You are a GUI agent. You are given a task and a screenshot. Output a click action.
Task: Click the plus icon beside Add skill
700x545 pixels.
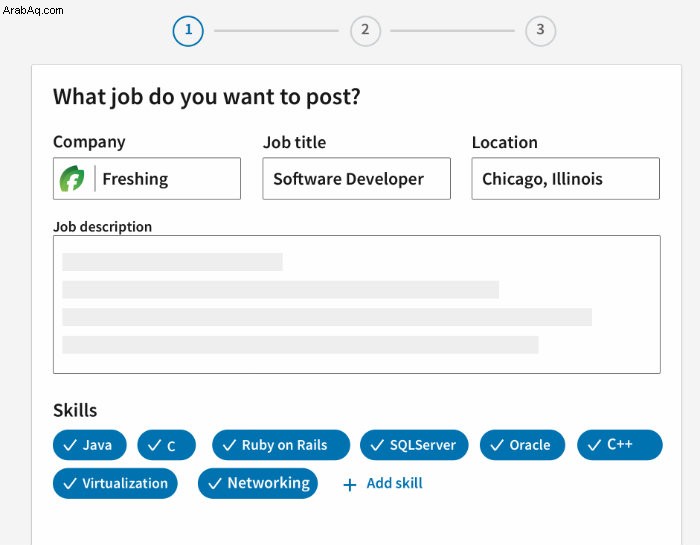click(350, 485)
